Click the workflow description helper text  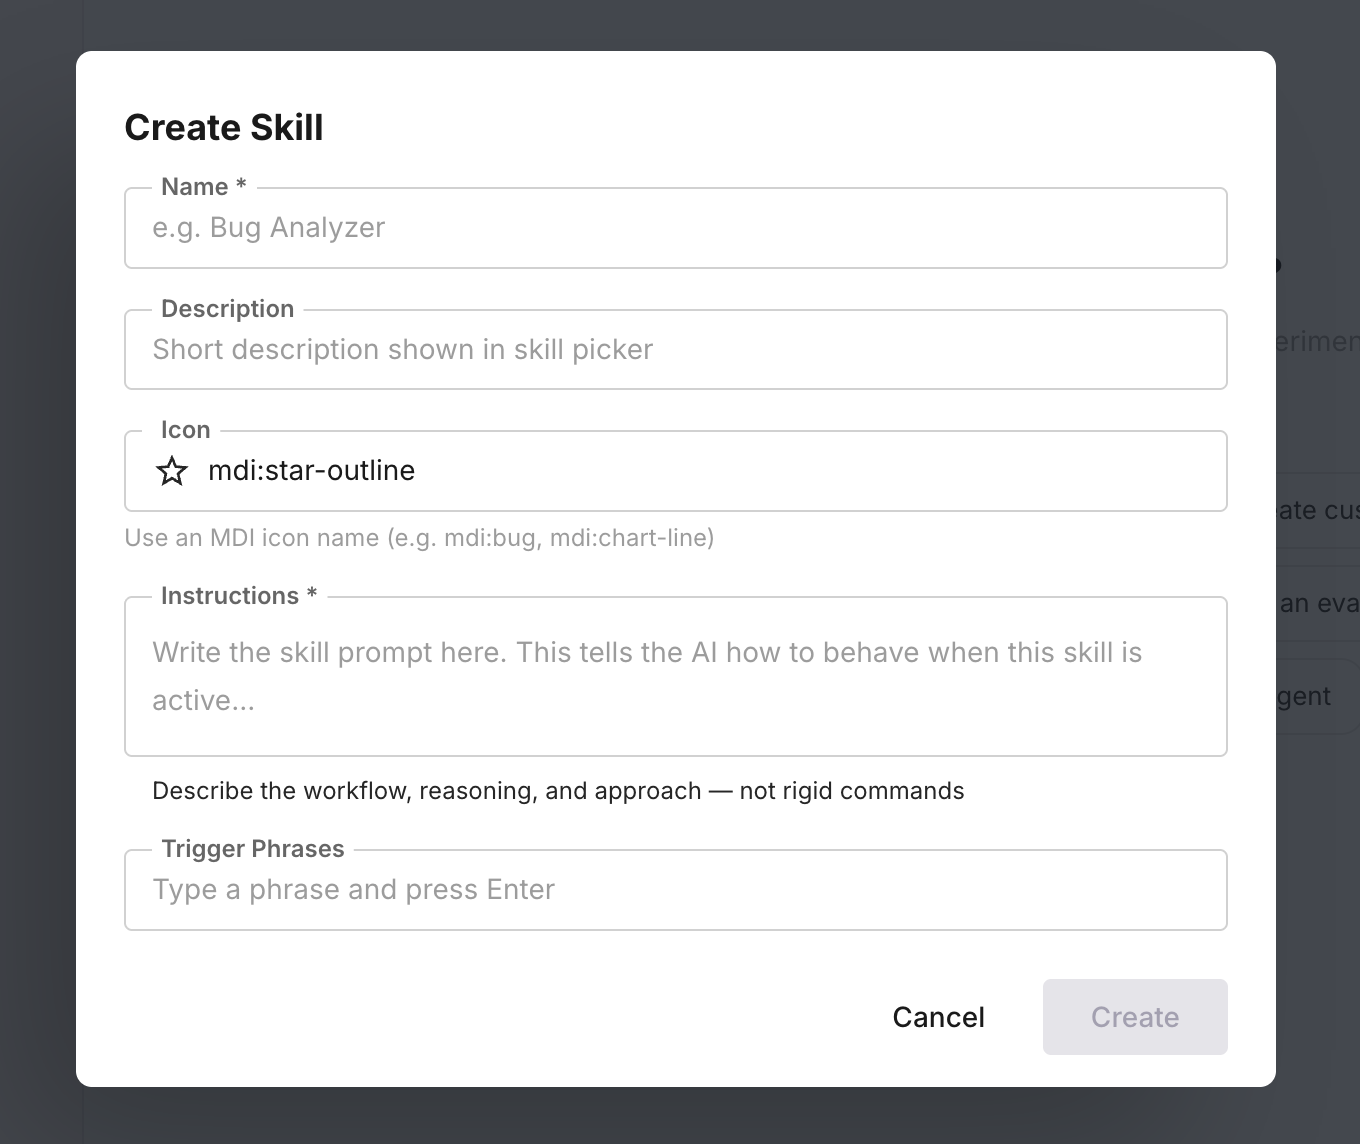pos(558,790)
